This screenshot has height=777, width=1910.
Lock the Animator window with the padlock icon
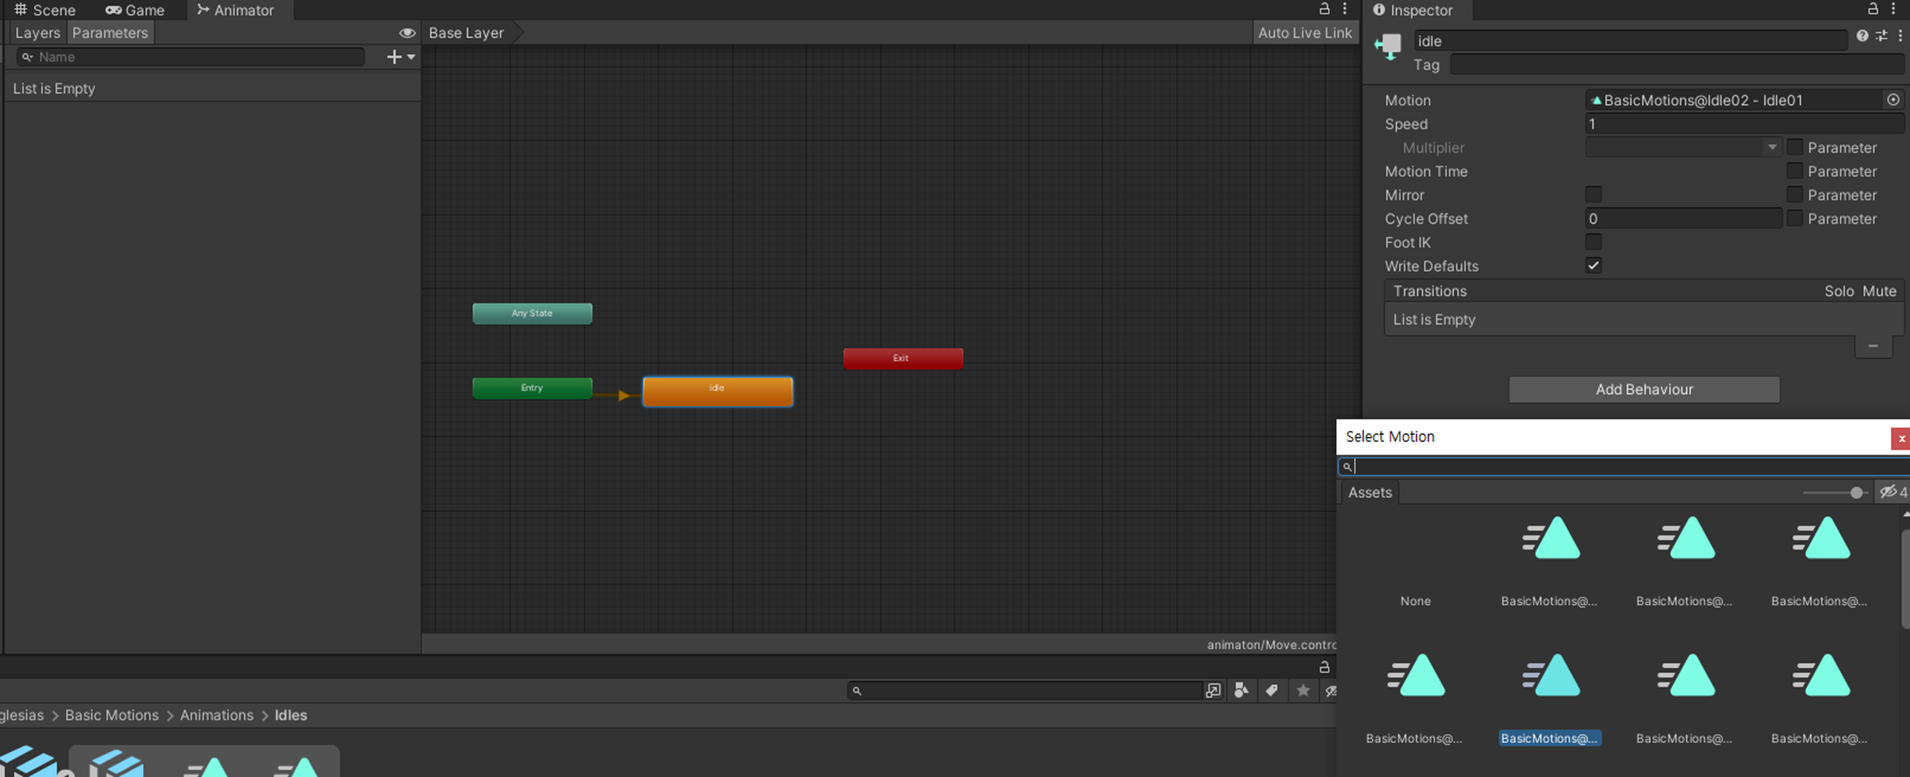[x=1324, y=9]
